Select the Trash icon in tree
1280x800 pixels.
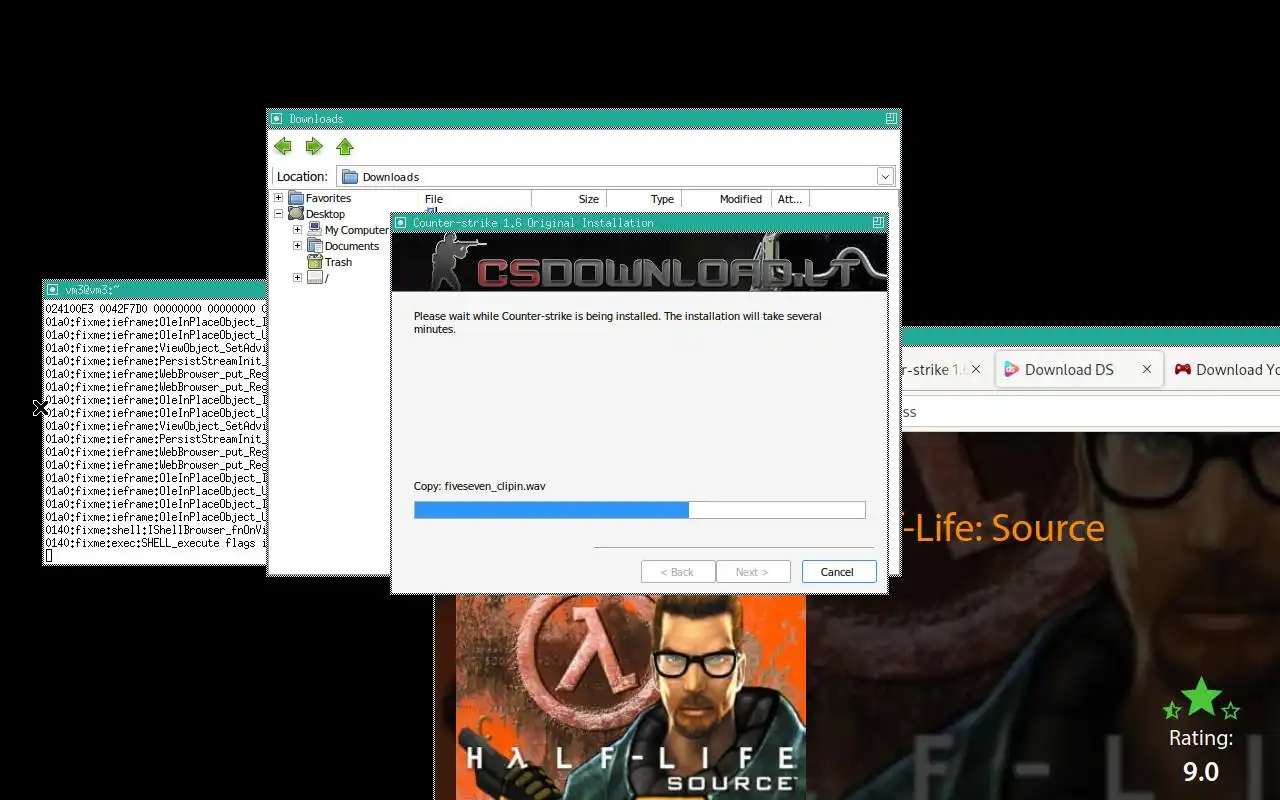[315, 262]
